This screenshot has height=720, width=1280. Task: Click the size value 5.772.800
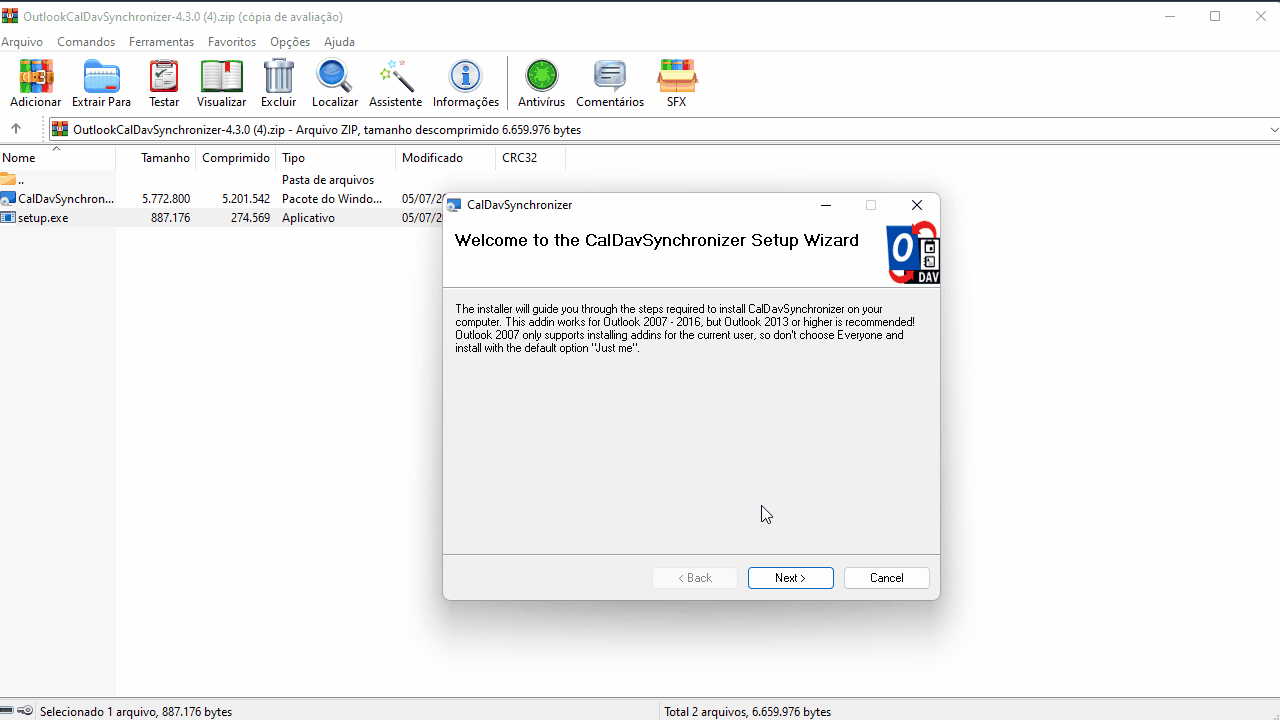pyautogui.click(x=166, y=199)
